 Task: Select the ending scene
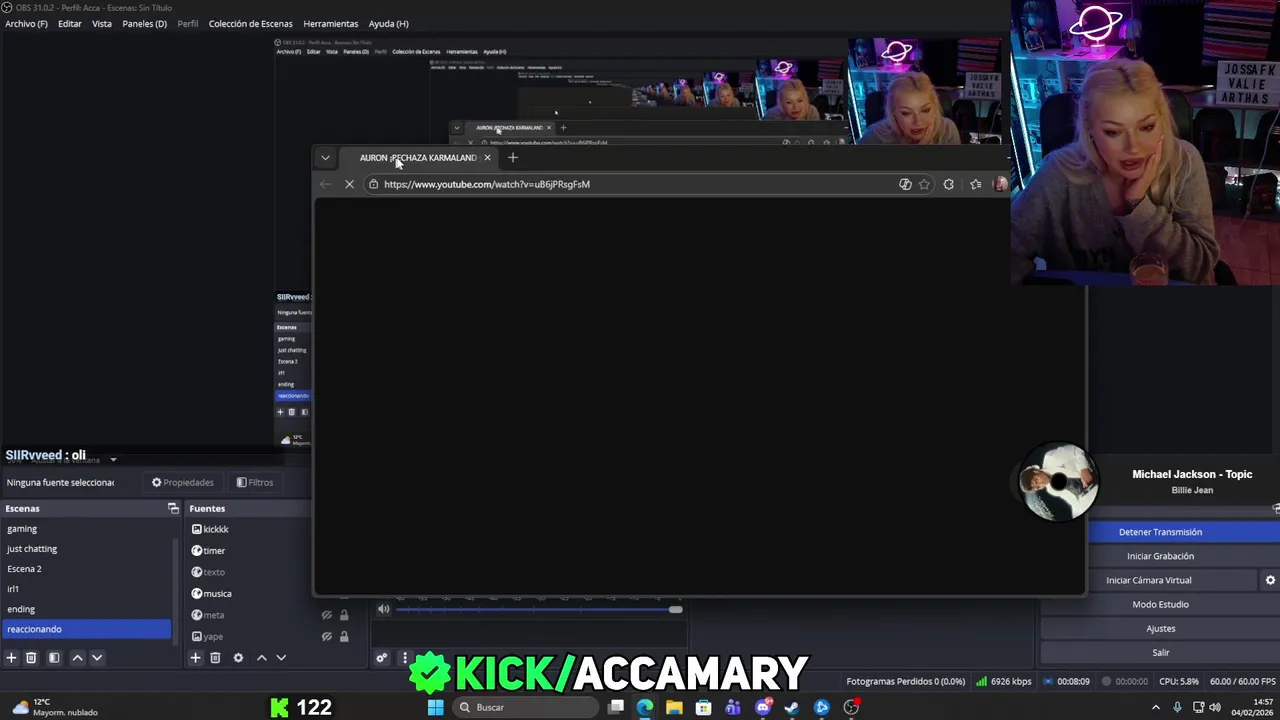87,609
